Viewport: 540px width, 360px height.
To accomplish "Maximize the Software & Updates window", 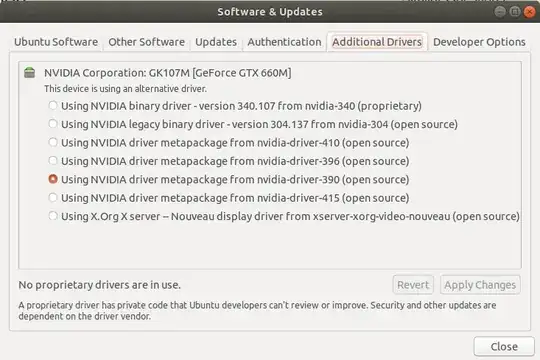I will (x=515, y=12).
